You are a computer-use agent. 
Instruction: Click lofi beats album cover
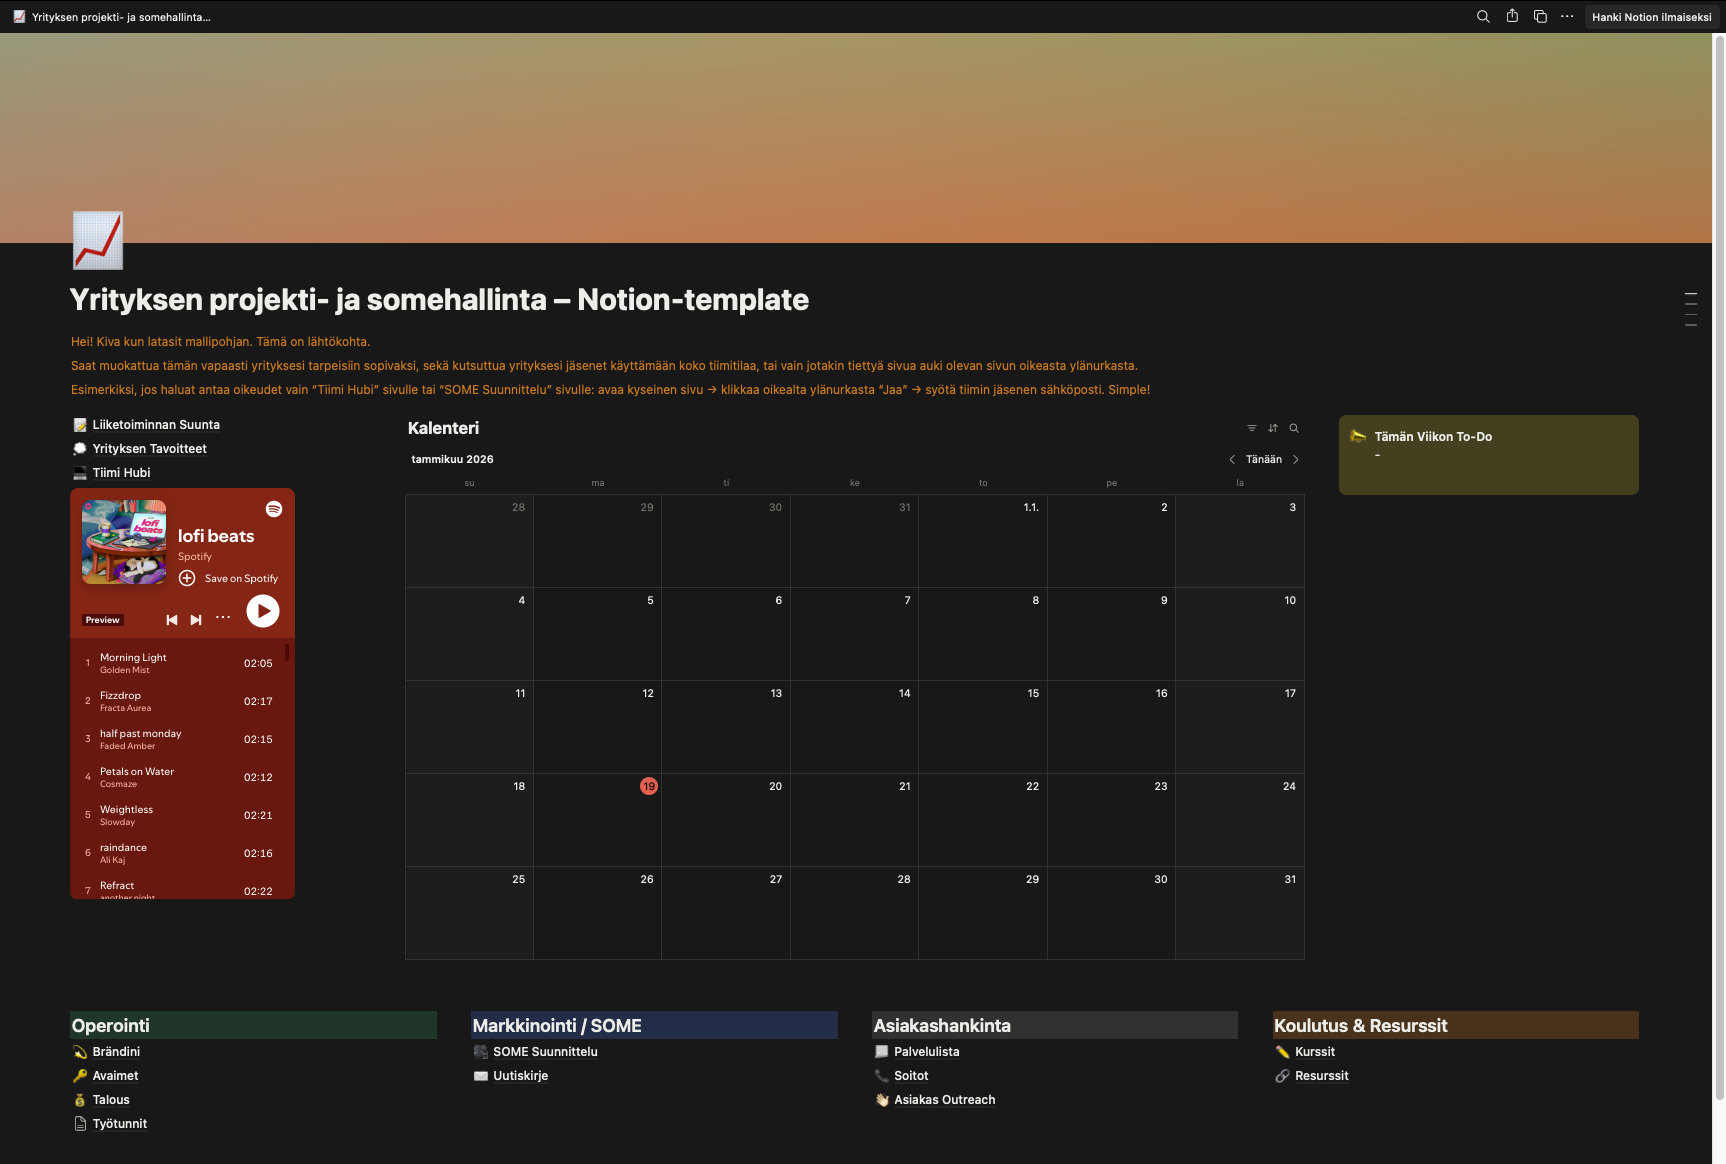[x=124, y=542]
